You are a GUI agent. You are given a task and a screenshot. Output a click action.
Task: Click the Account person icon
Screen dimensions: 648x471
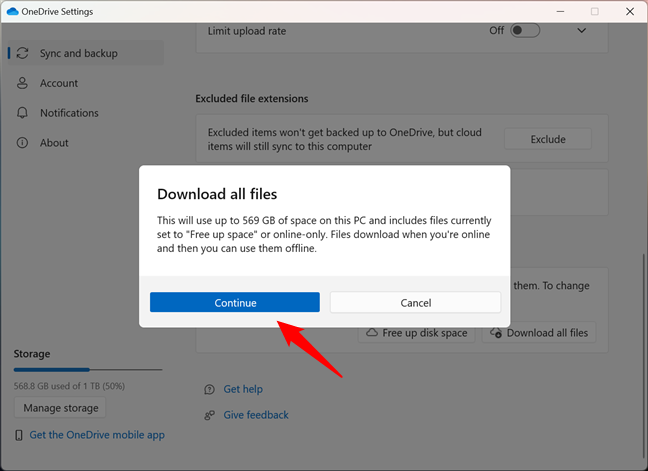tap(22, 83)
